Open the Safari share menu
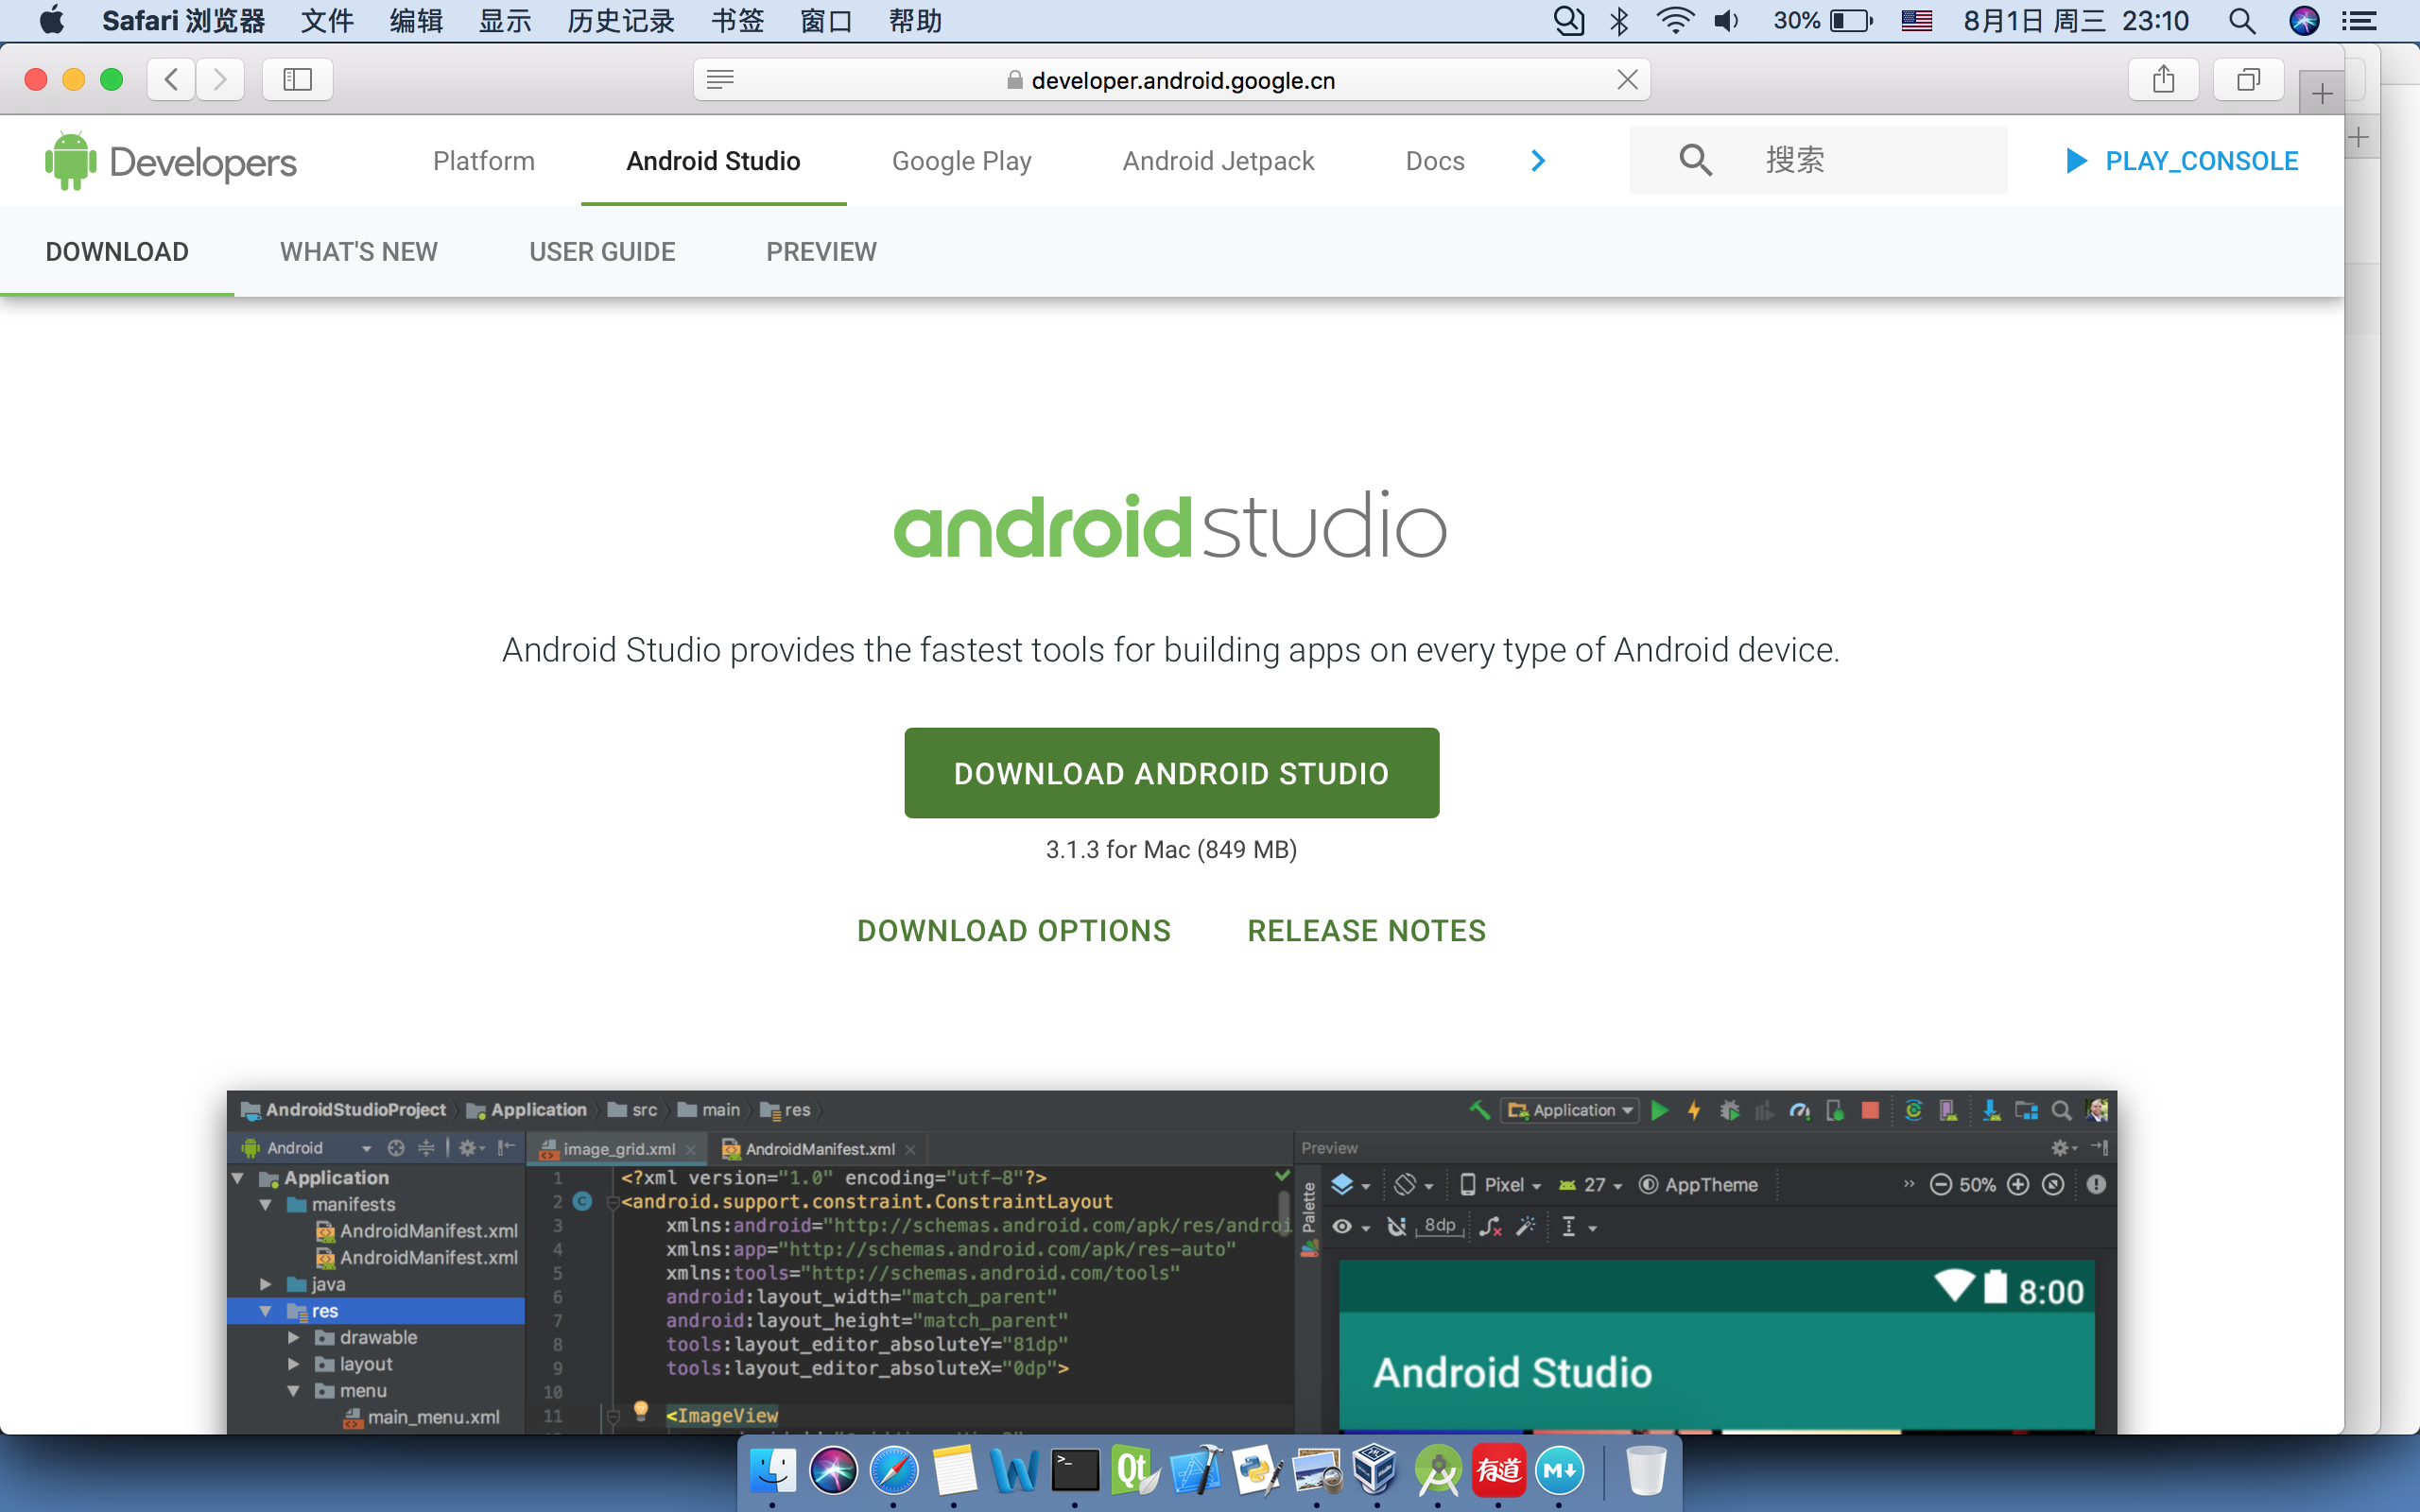This screenshot has width=2420, height=1512. point(2163,79)
